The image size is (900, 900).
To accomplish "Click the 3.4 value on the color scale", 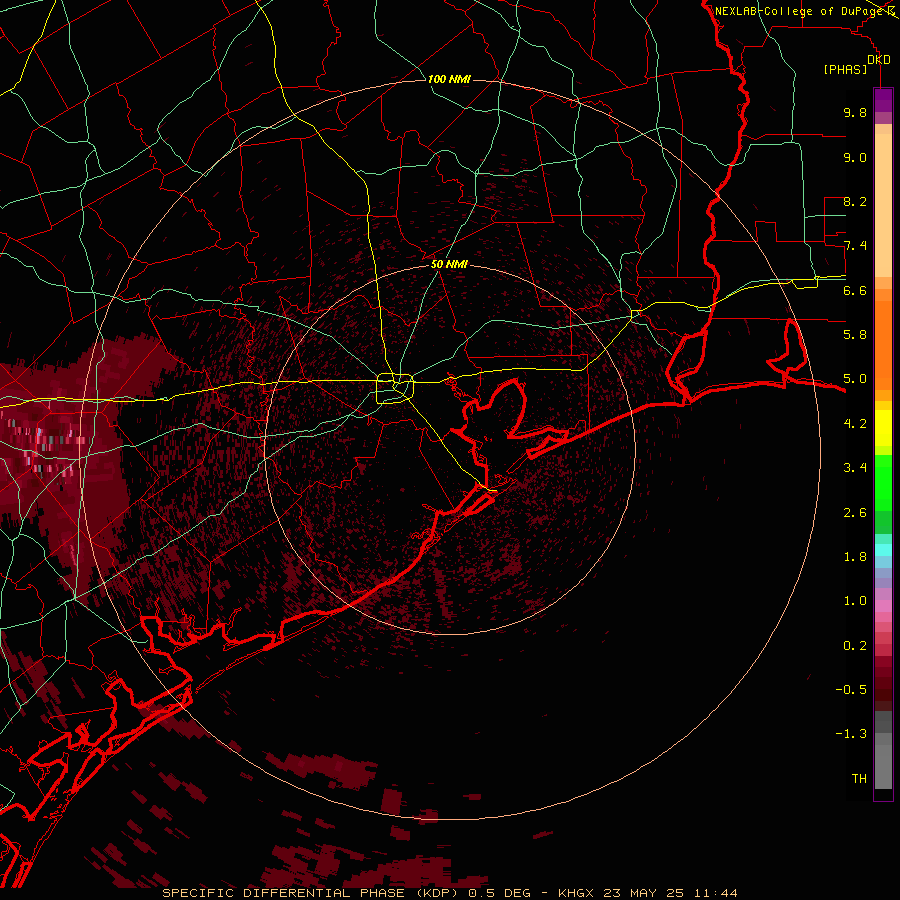I will pyautogui.click(x=855, y=468).
